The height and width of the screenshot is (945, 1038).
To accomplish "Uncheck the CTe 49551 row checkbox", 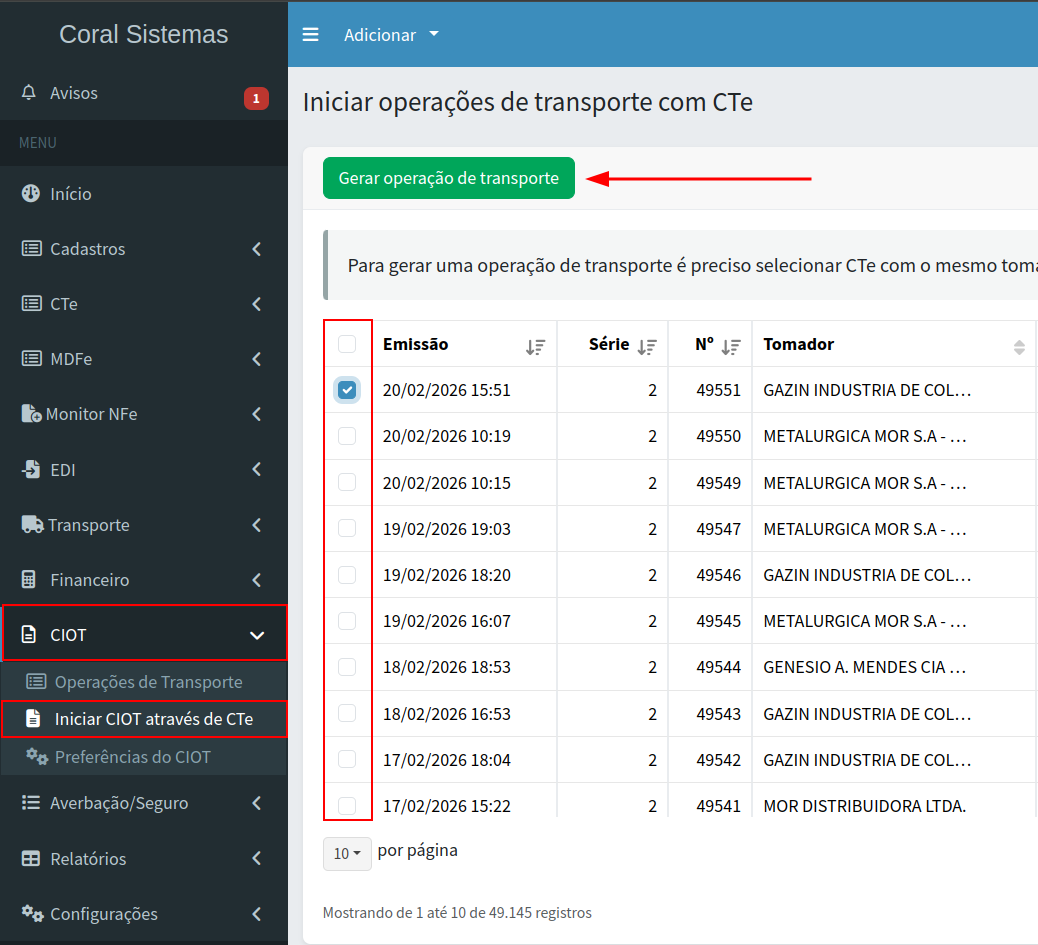I will point(347,390).
